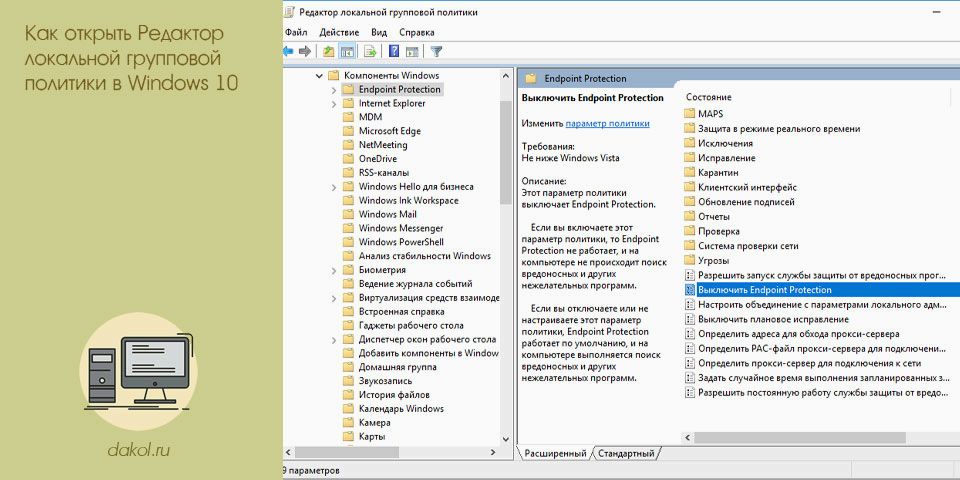
Task: Click the tree pane horizontal scroll-left arrow
Action: (x=288, y=453)
